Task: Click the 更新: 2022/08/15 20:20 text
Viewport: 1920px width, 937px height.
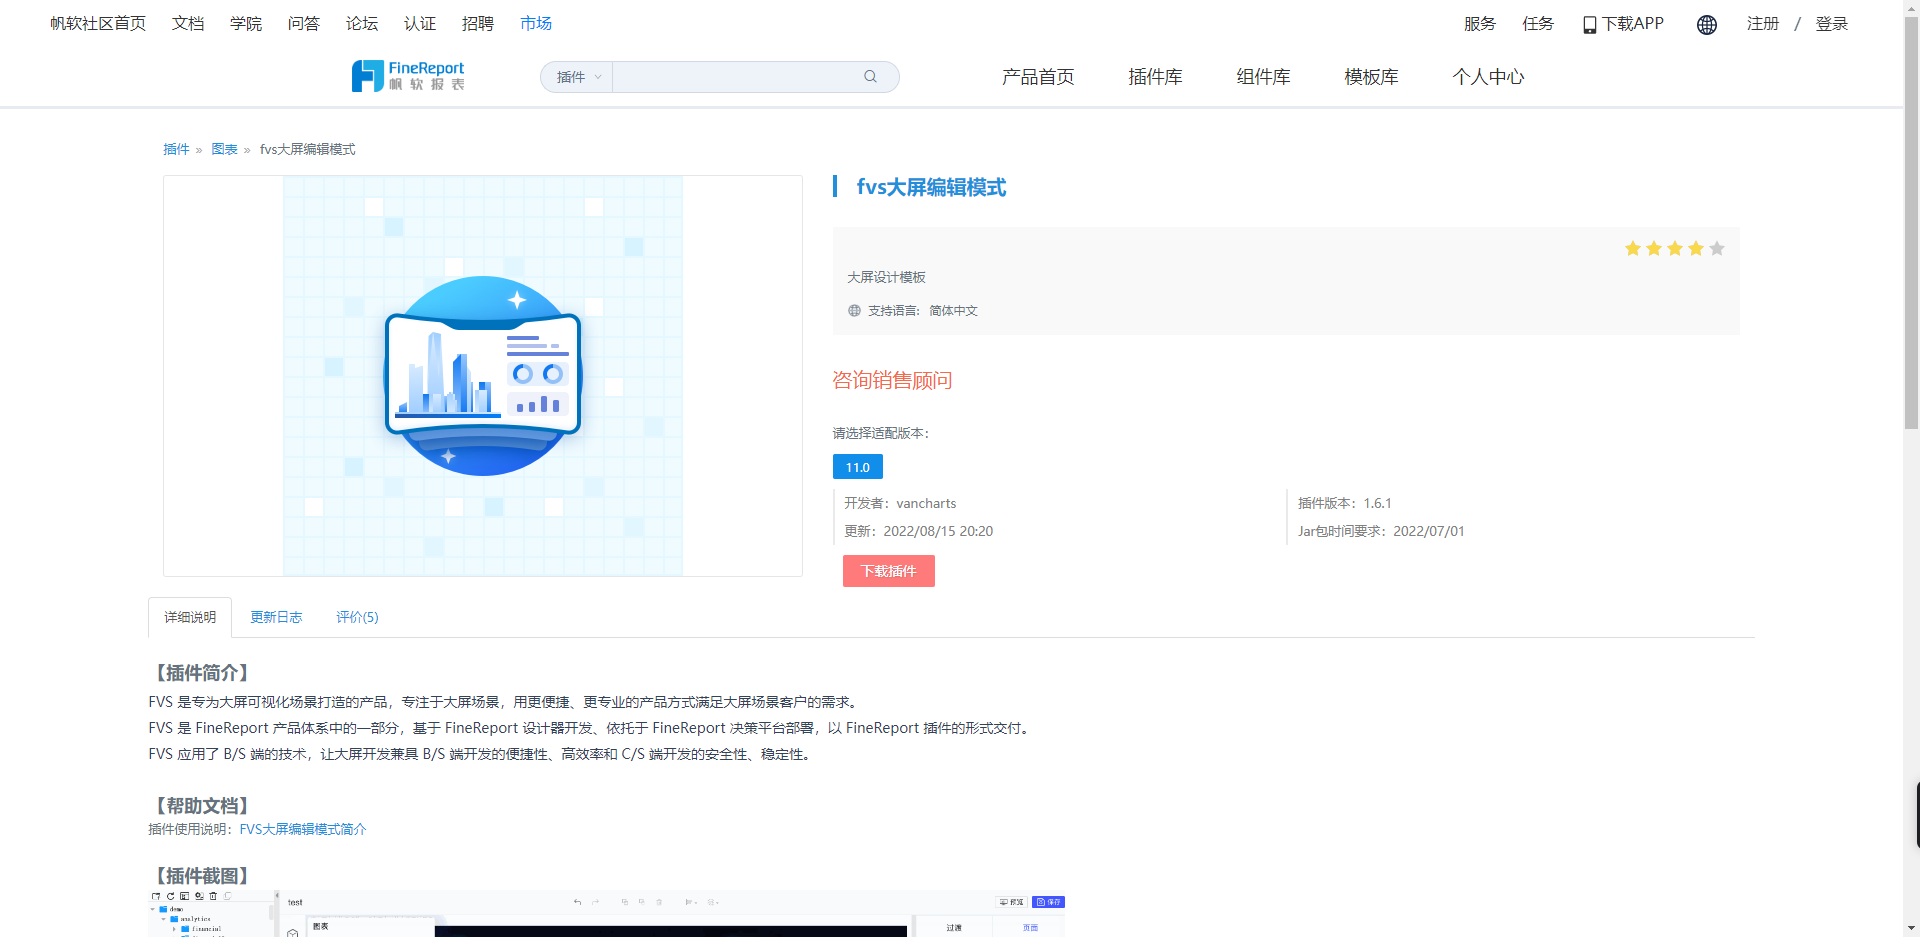Action: pos(918,531)
